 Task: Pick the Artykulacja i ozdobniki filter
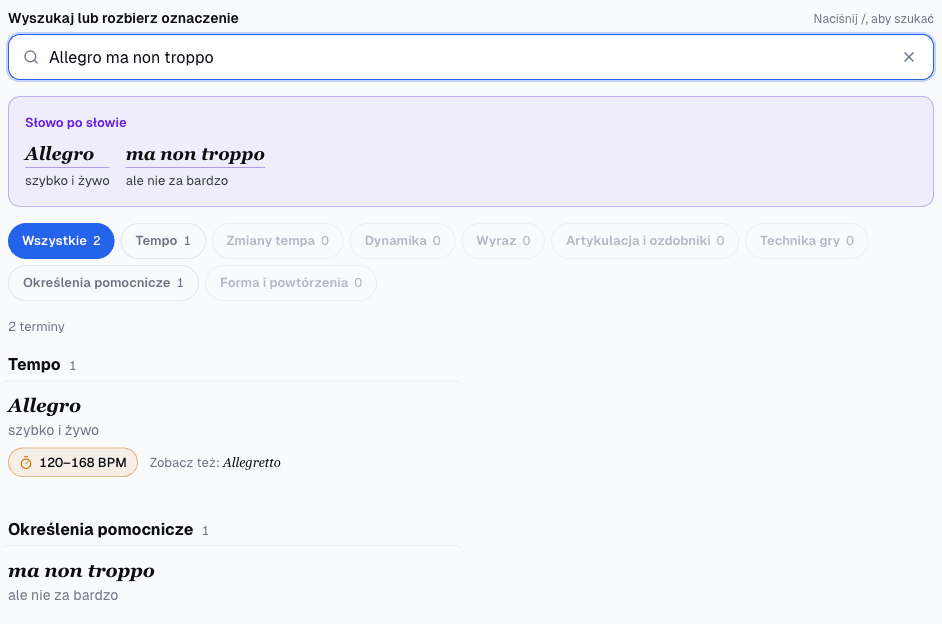[645, 241]
